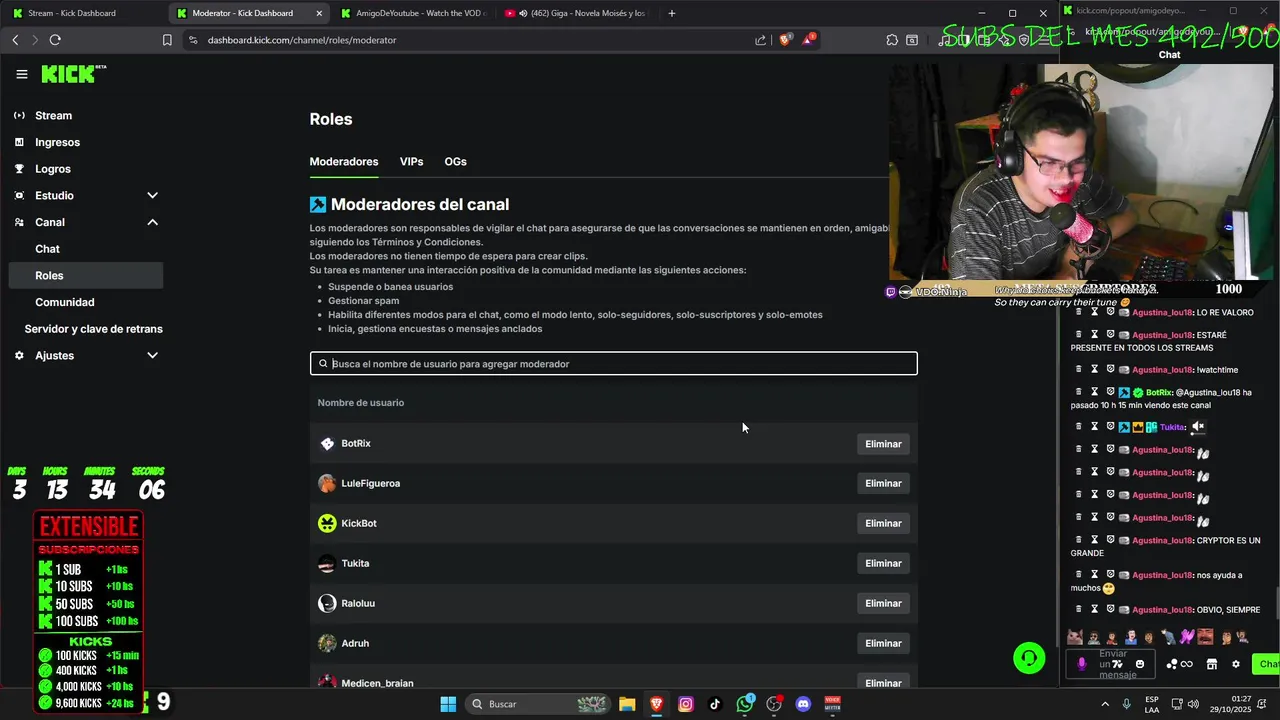This screenshot has height=720, width=1280.
Task: Open WhatsApp from the taskbar
Action: click(x=745, y=704)
